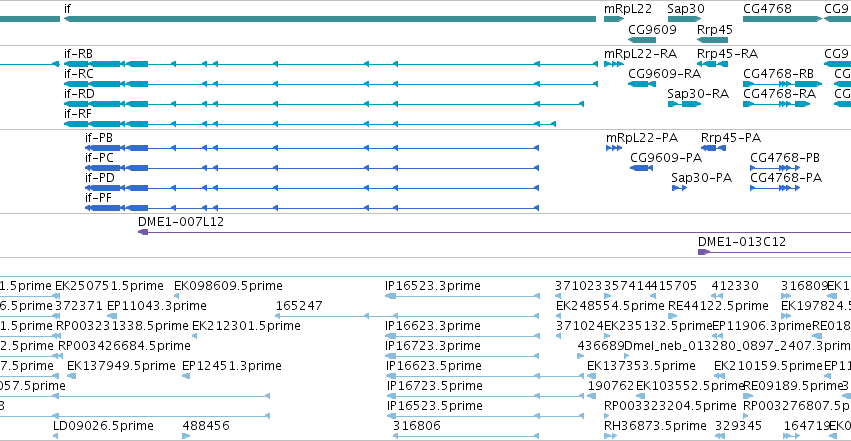This screenshot has width=851, height=441.
Task: Click EST IP16523.5prime
Action: [x=435, y=406]
